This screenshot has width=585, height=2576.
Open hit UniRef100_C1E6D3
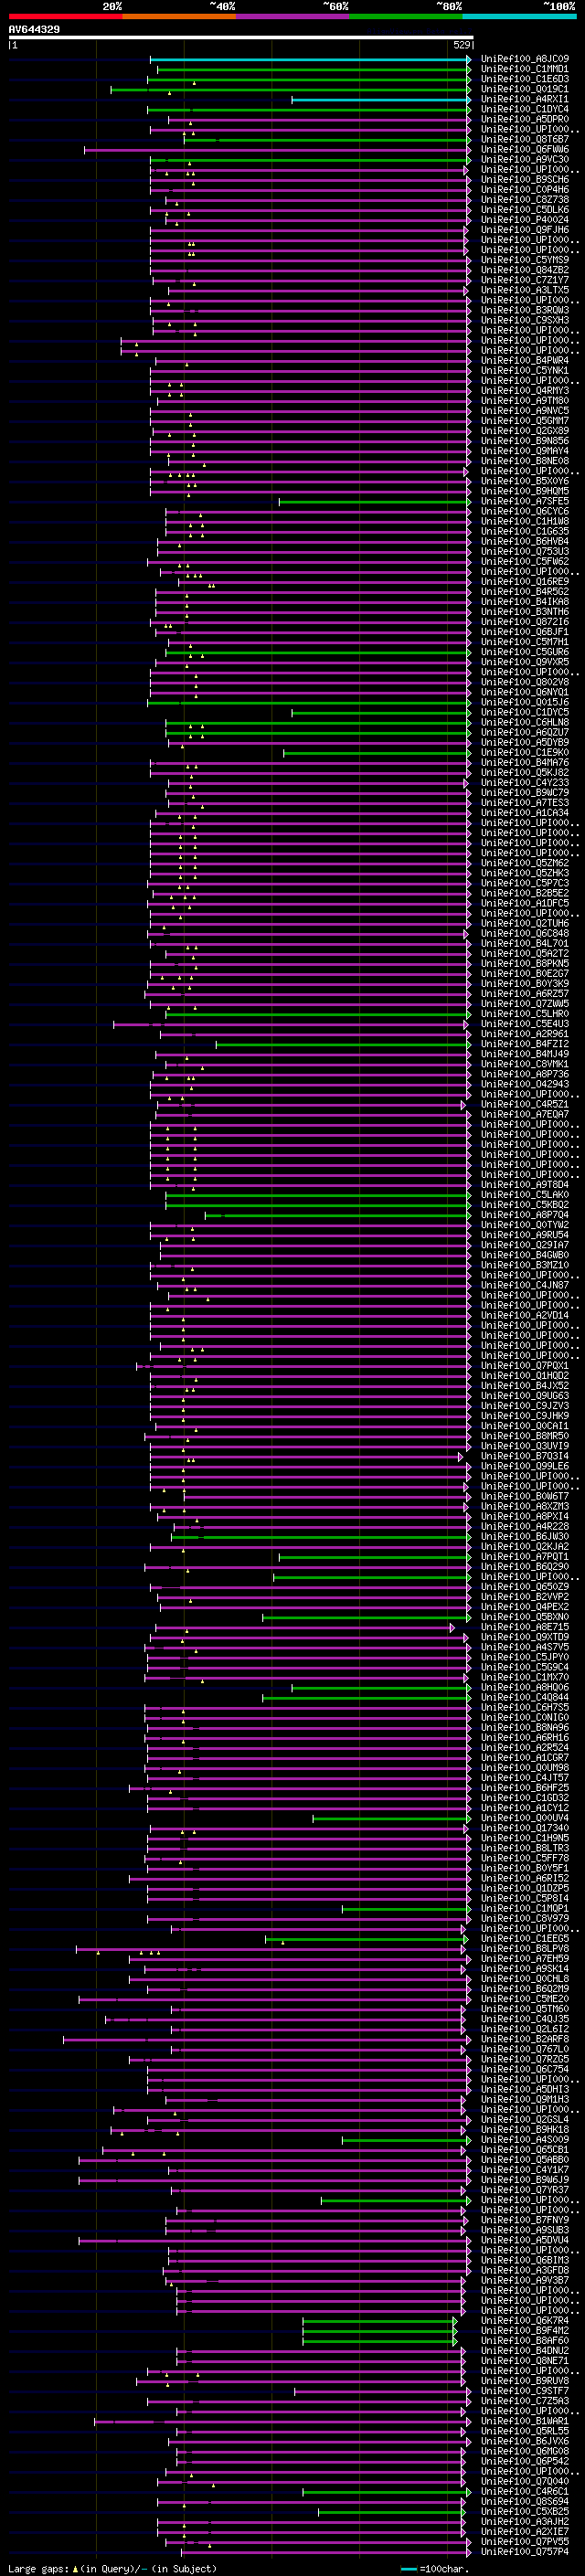[524, 79]
